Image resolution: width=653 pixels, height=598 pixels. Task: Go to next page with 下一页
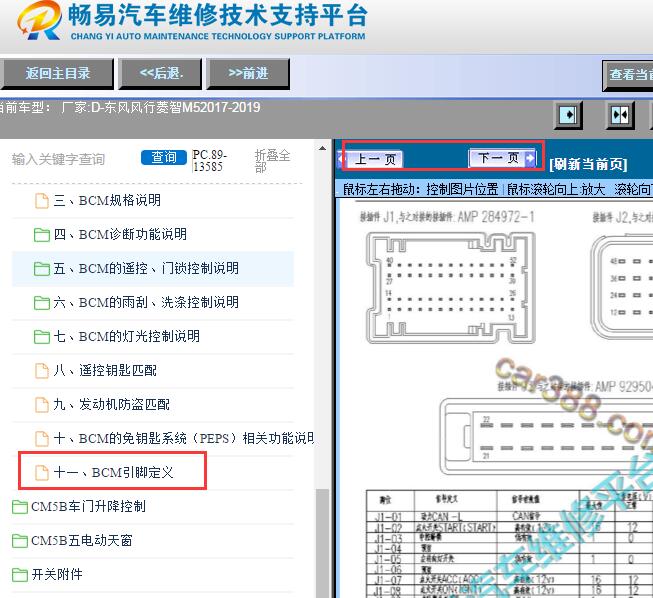[x=503, y=158]
